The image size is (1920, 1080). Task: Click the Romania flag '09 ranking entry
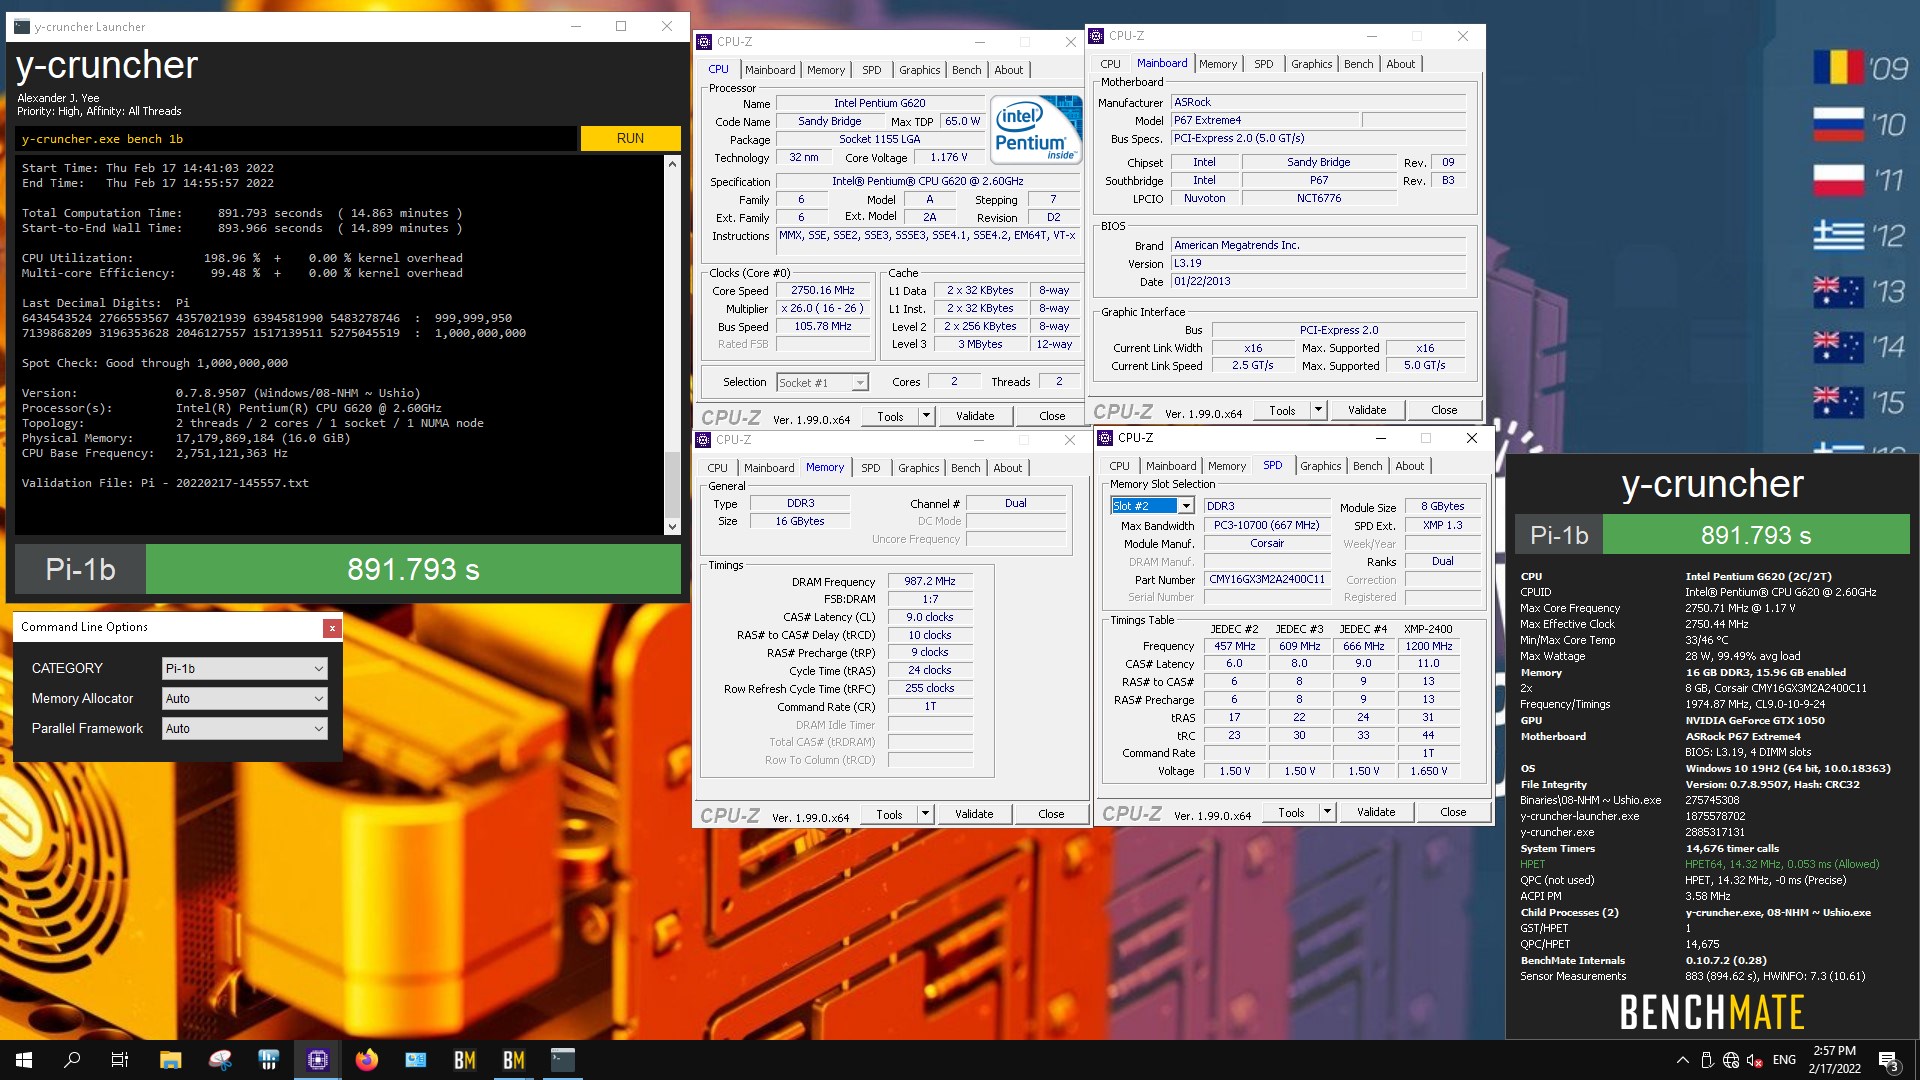point(1861,68)
